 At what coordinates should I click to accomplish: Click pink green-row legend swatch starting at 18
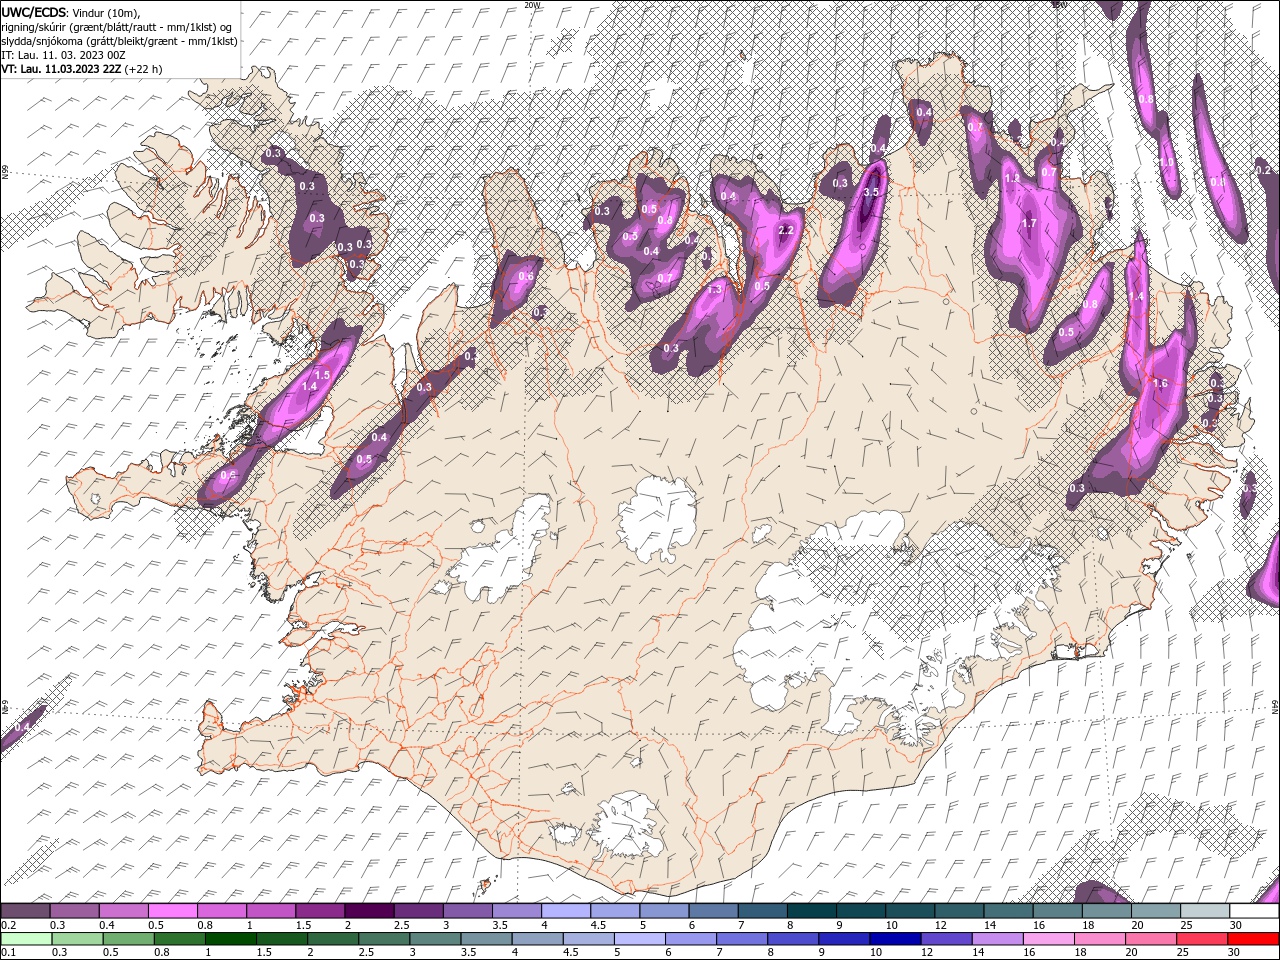pos(1101,939)
